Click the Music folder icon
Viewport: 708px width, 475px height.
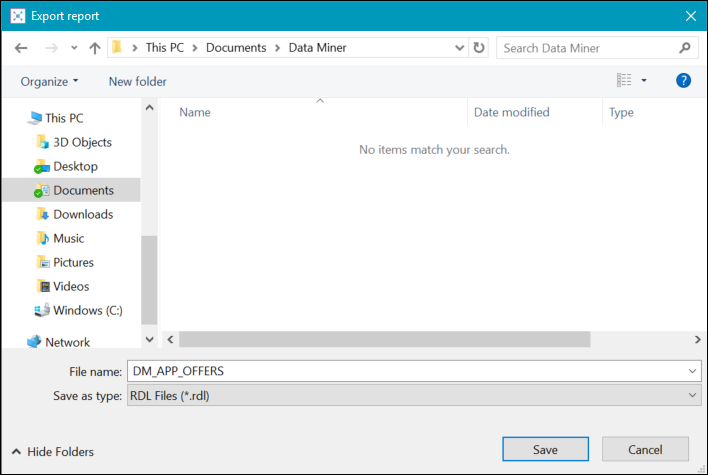(42, 238)
